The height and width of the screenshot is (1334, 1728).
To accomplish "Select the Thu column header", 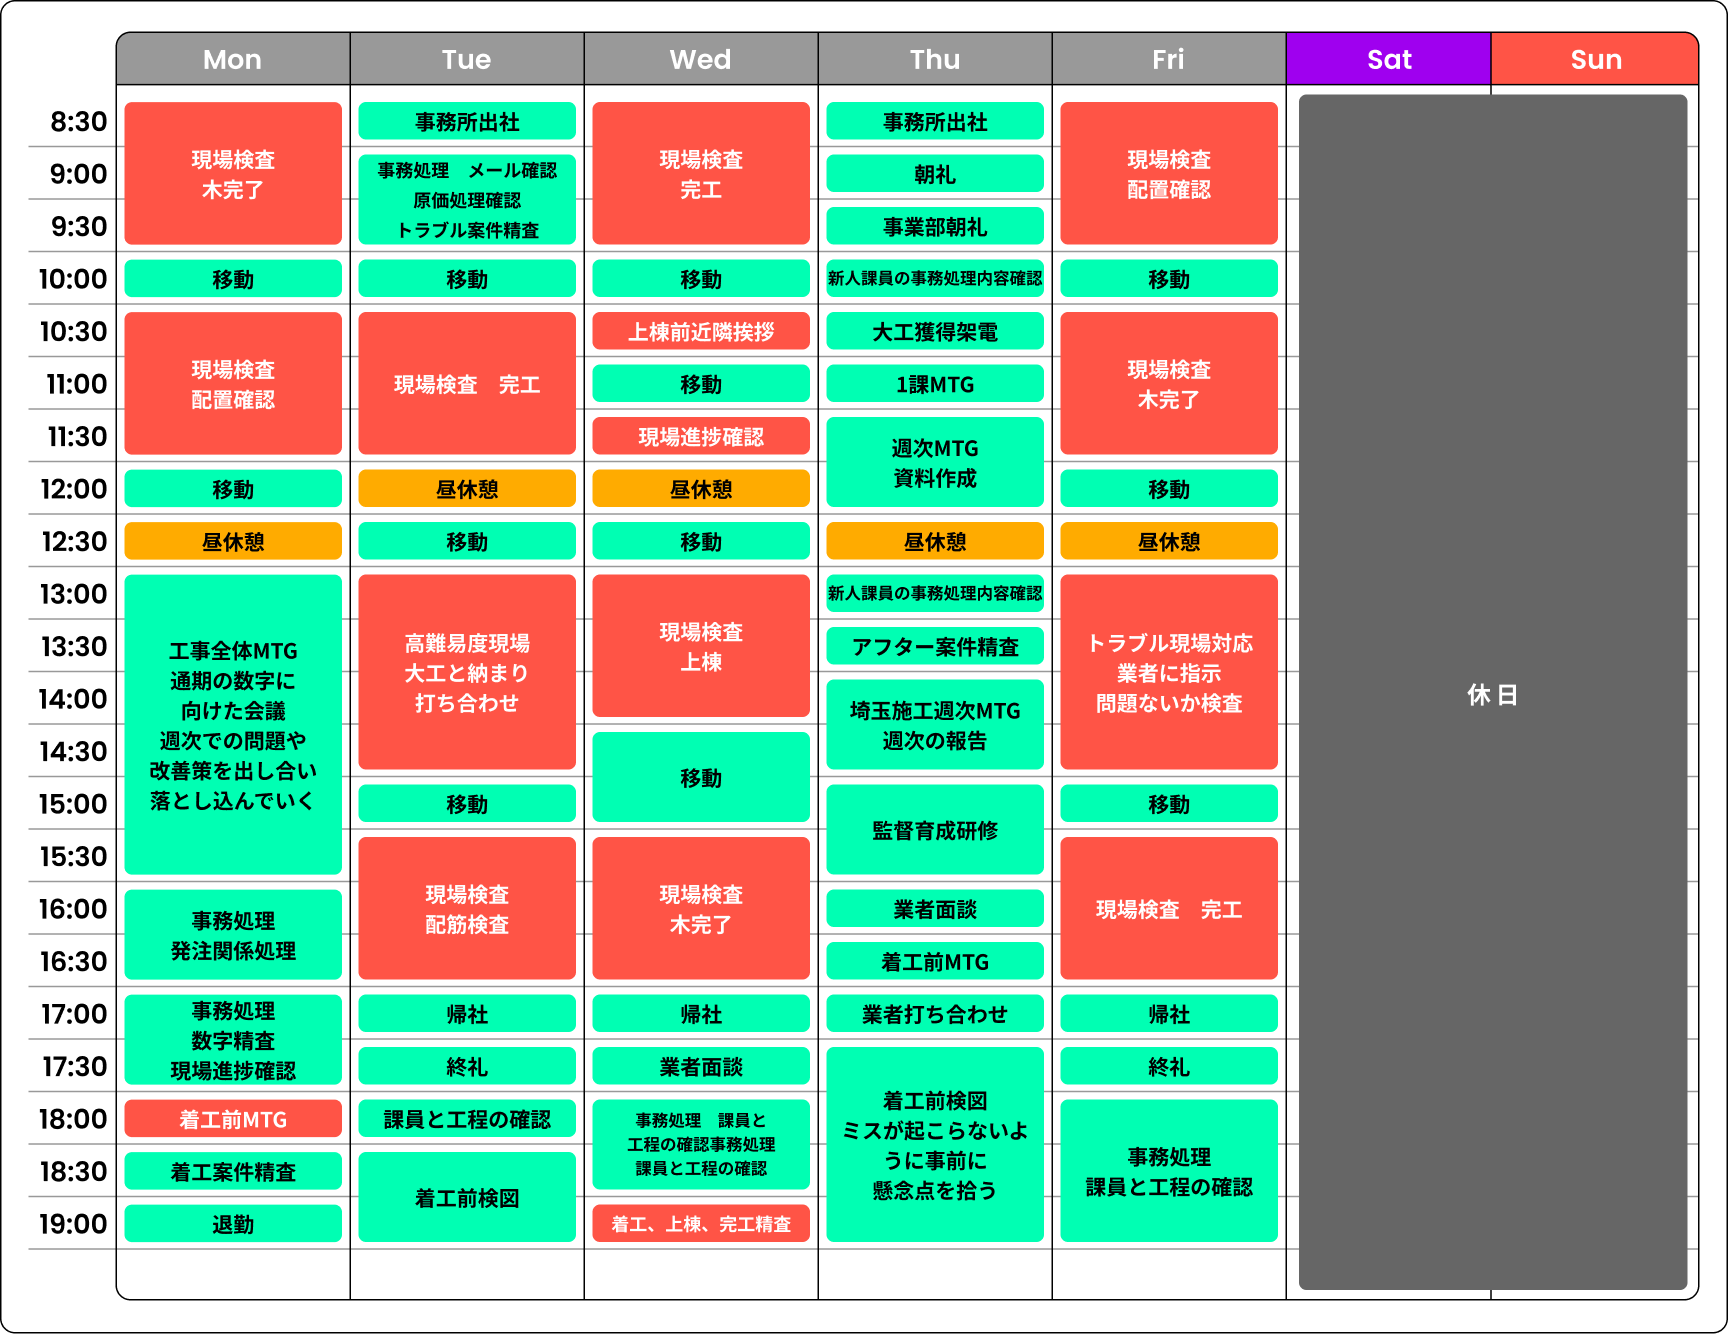I will 935,59.
